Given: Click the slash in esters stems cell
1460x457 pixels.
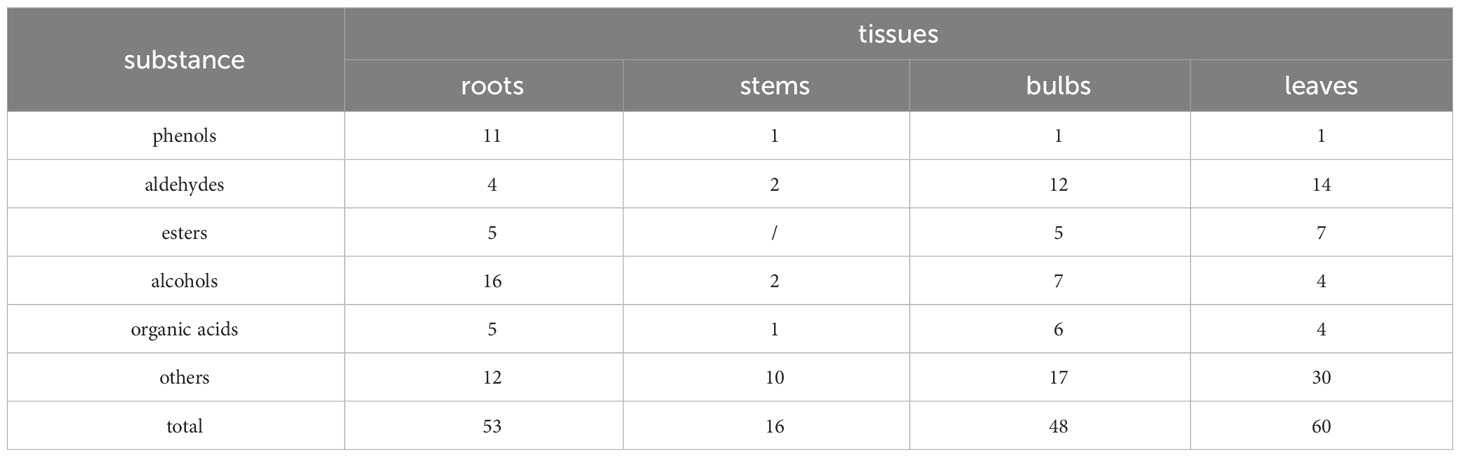Looking at the screenshot, I should pyautogui.click(x=776, y=233).
